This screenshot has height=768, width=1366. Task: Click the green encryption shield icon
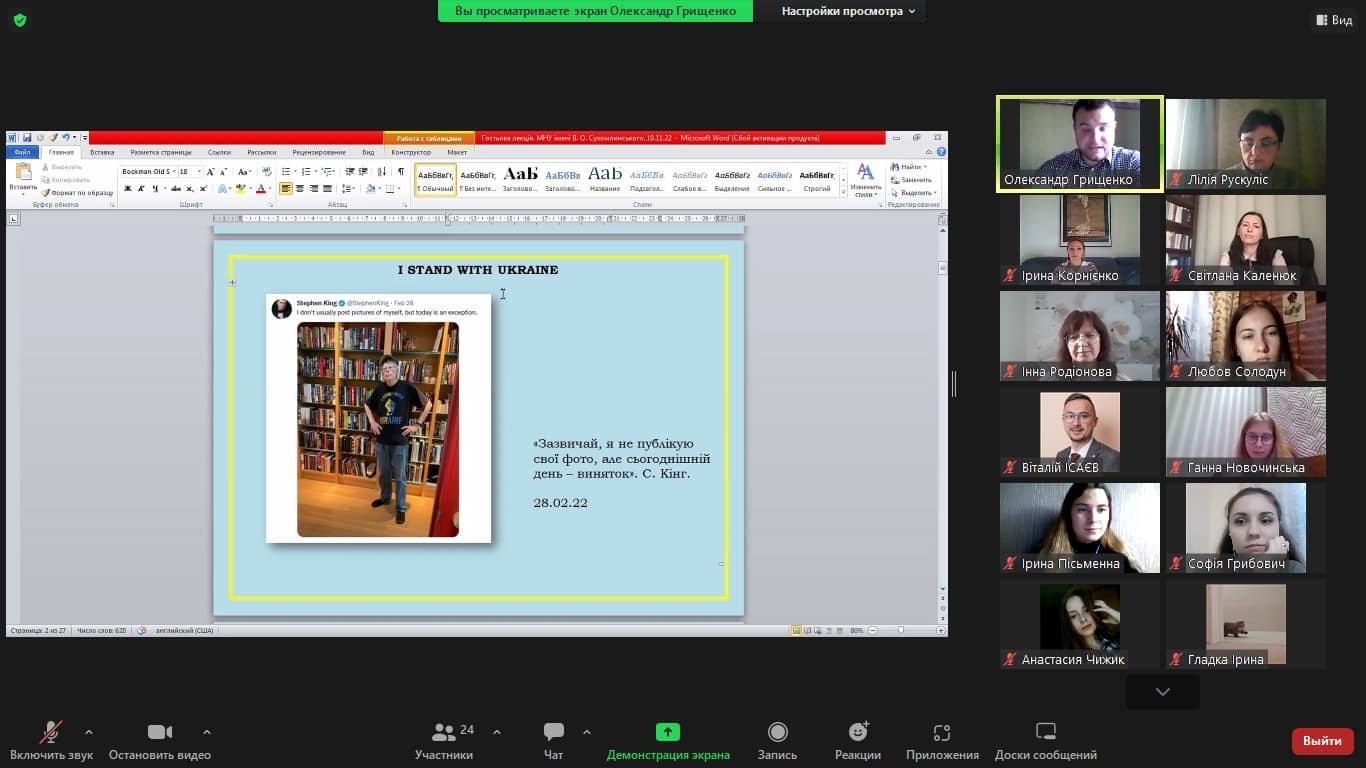pos(19,20)
